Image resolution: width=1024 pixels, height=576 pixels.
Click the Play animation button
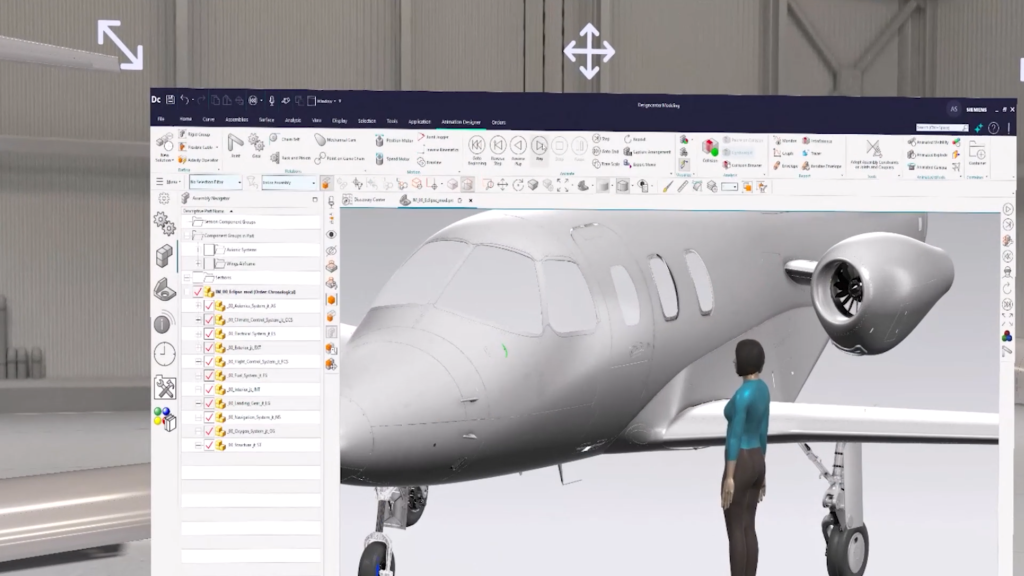[539, 146]
